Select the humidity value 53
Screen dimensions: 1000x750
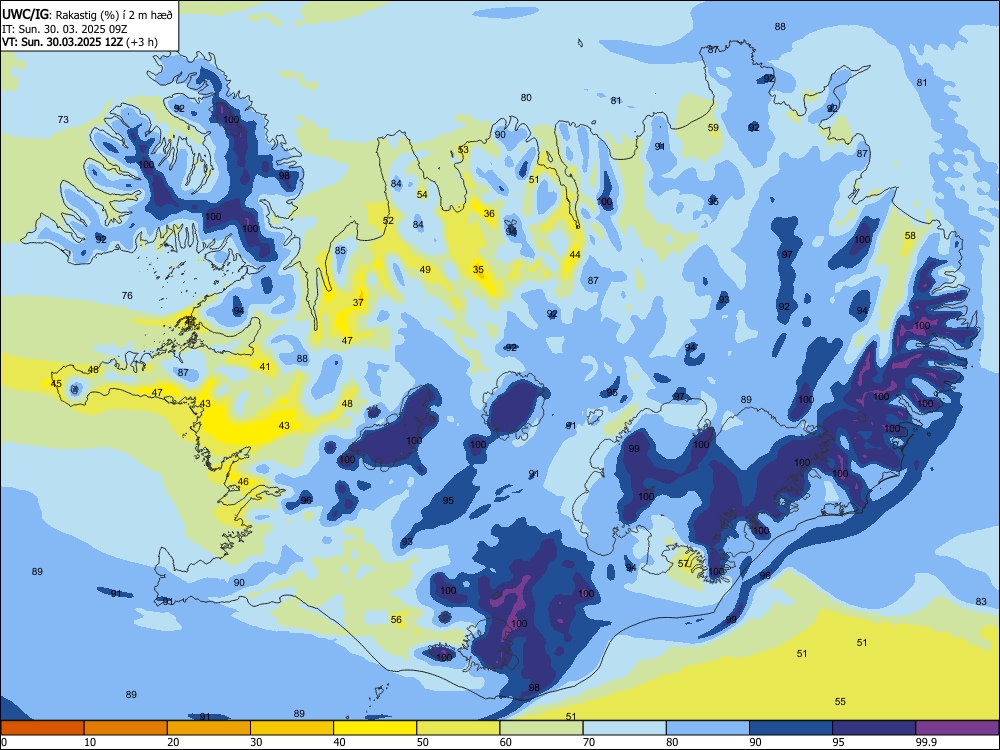tap(463, 150)
